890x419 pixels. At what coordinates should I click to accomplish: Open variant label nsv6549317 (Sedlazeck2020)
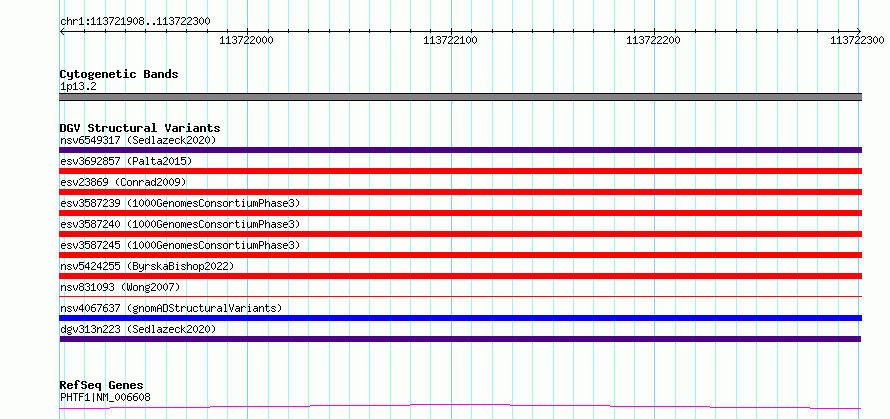138,140
